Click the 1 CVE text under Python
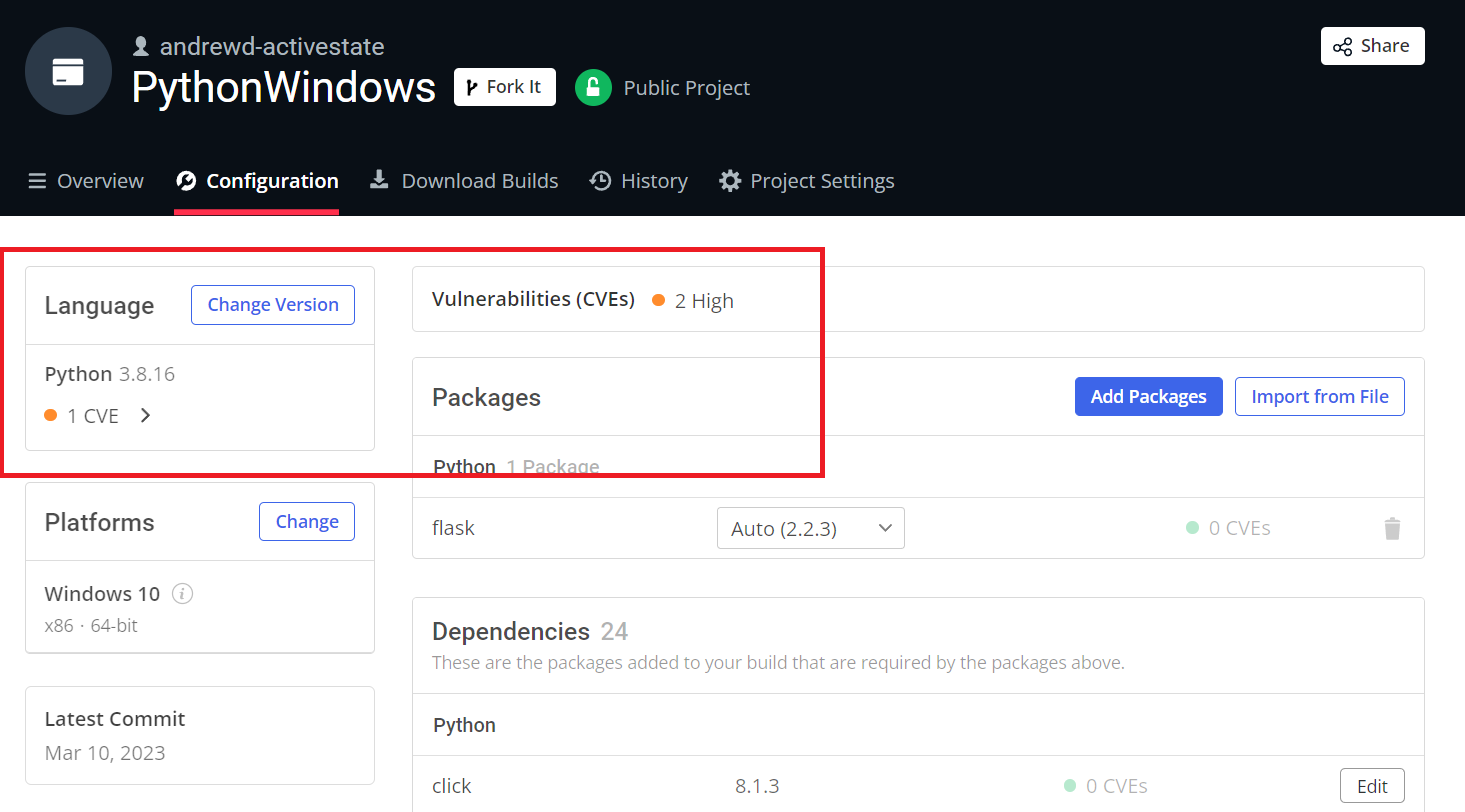The width and height of the screenshot is (1465, 812). tap(93, 416)
